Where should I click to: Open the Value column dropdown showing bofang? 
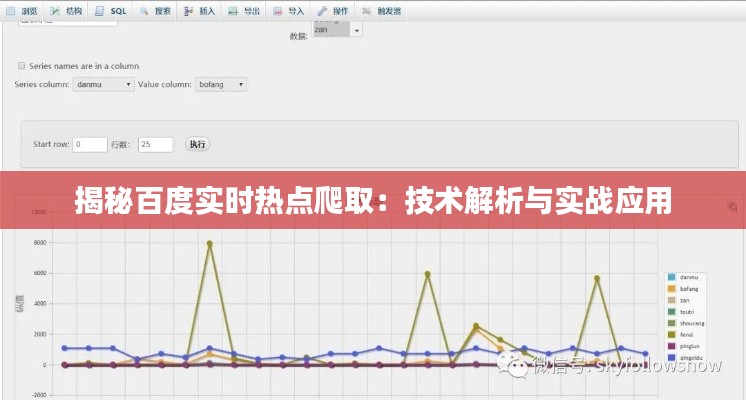221,84
